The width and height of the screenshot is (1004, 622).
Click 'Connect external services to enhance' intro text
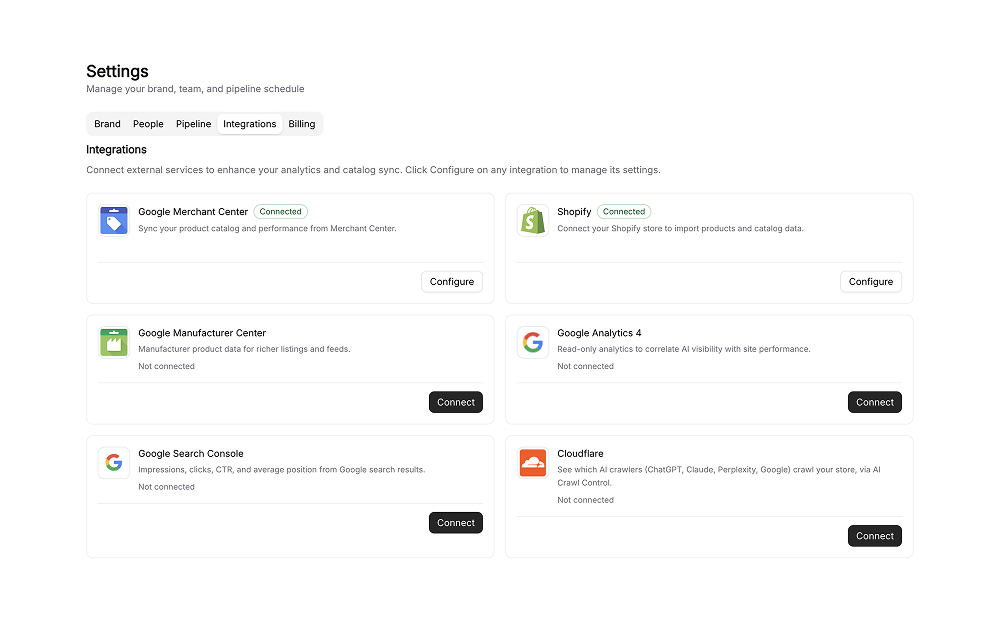pyautogui.click(x=373, y=170)
